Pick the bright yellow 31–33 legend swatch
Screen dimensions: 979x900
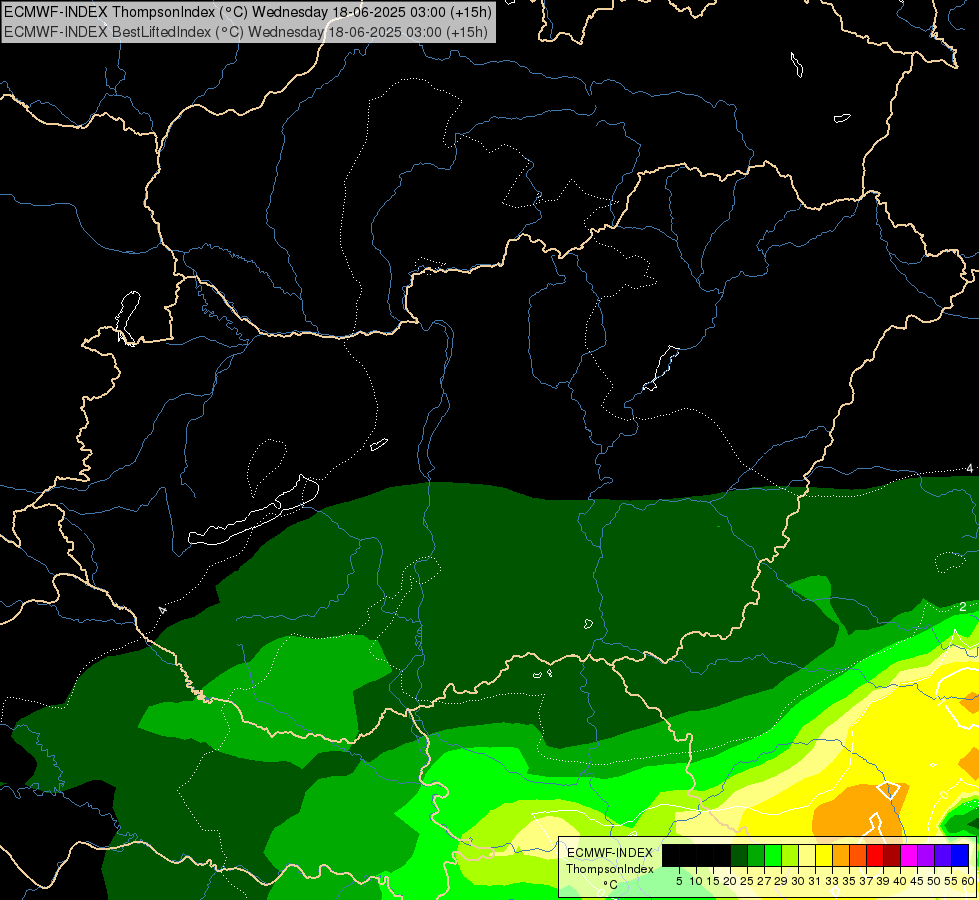coord(824,855)
